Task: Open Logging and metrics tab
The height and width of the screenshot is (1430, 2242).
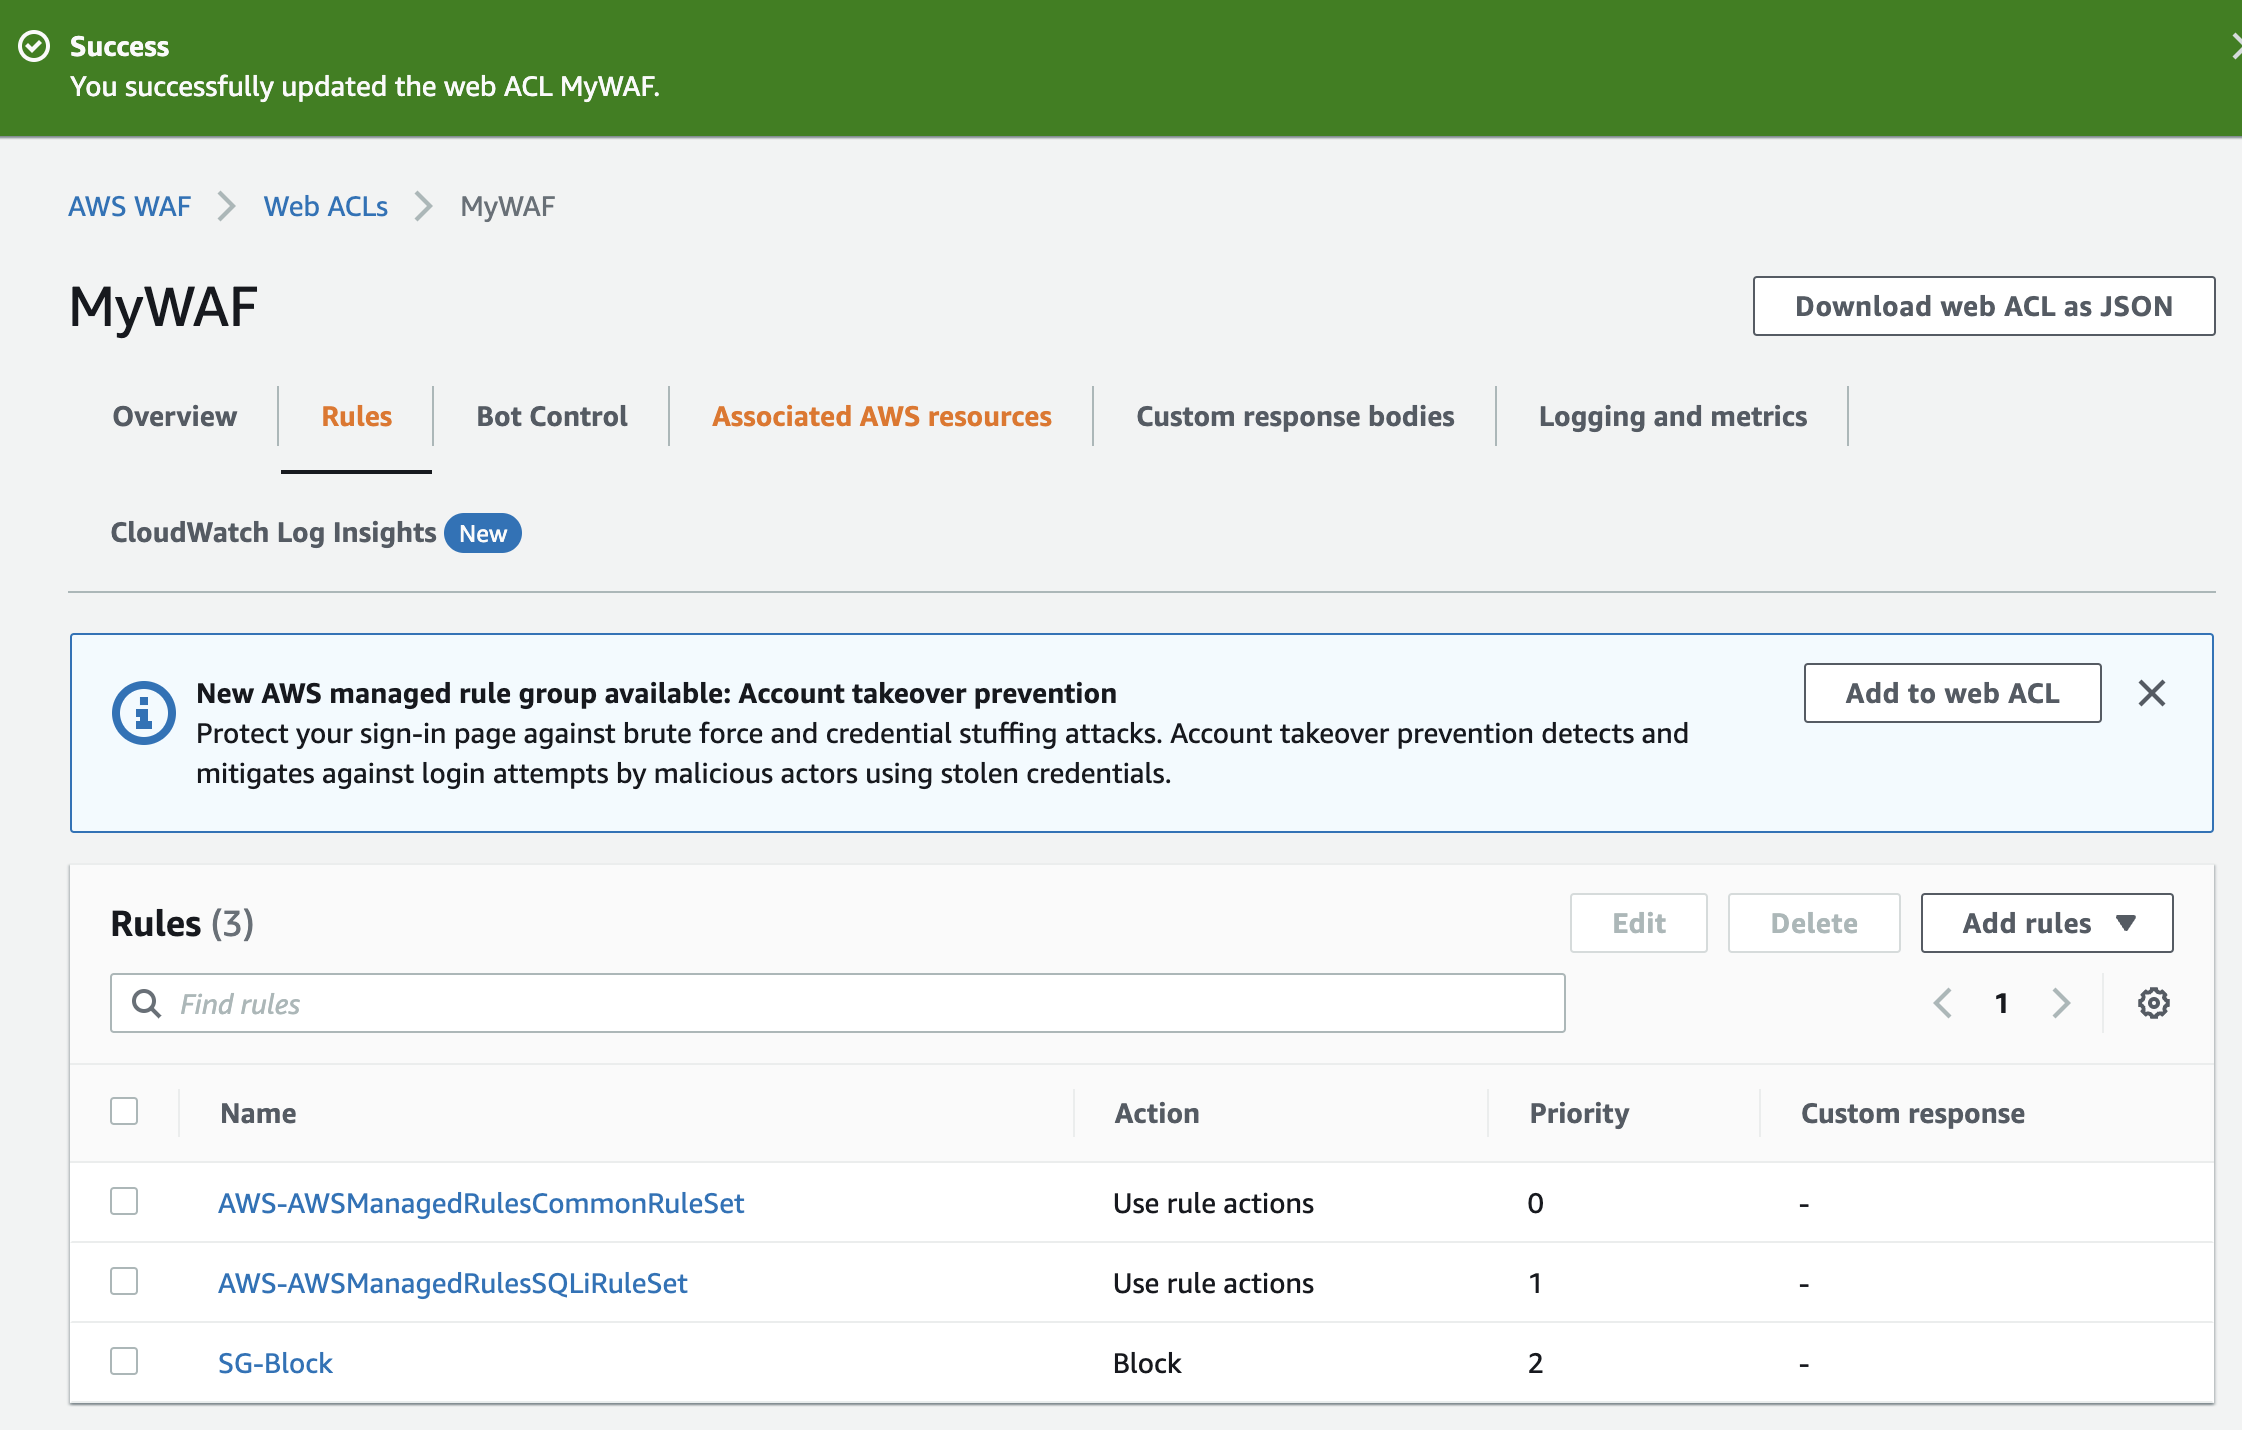Action: [1673, 416]
